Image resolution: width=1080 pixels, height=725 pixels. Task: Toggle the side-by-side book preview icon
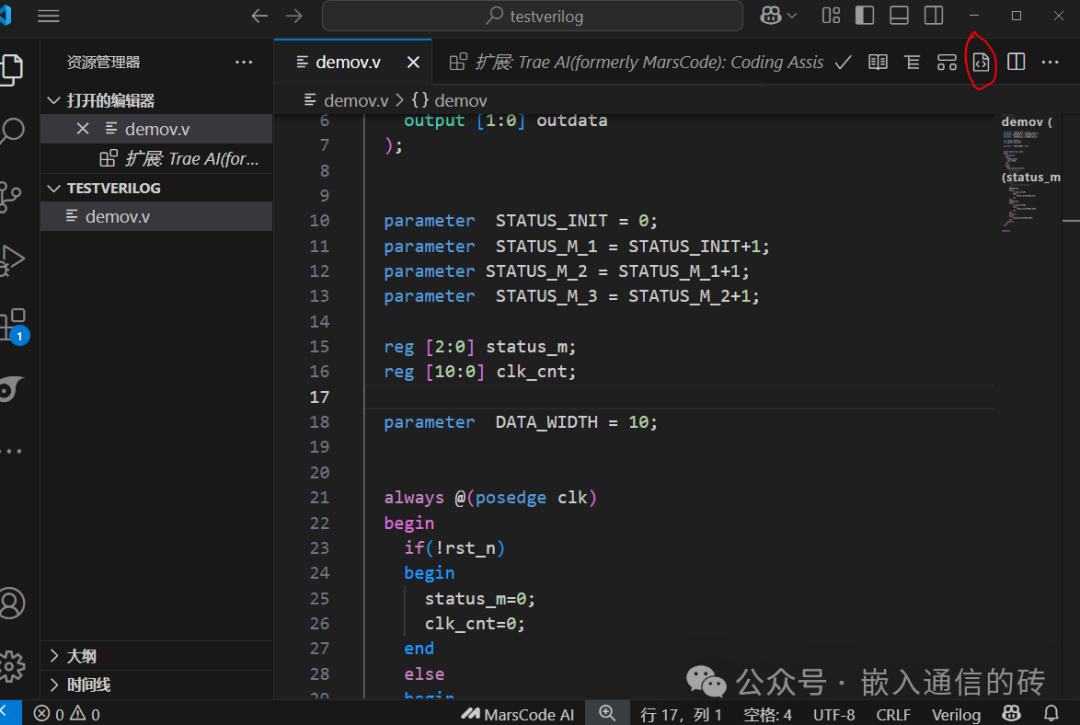(877, 61)
